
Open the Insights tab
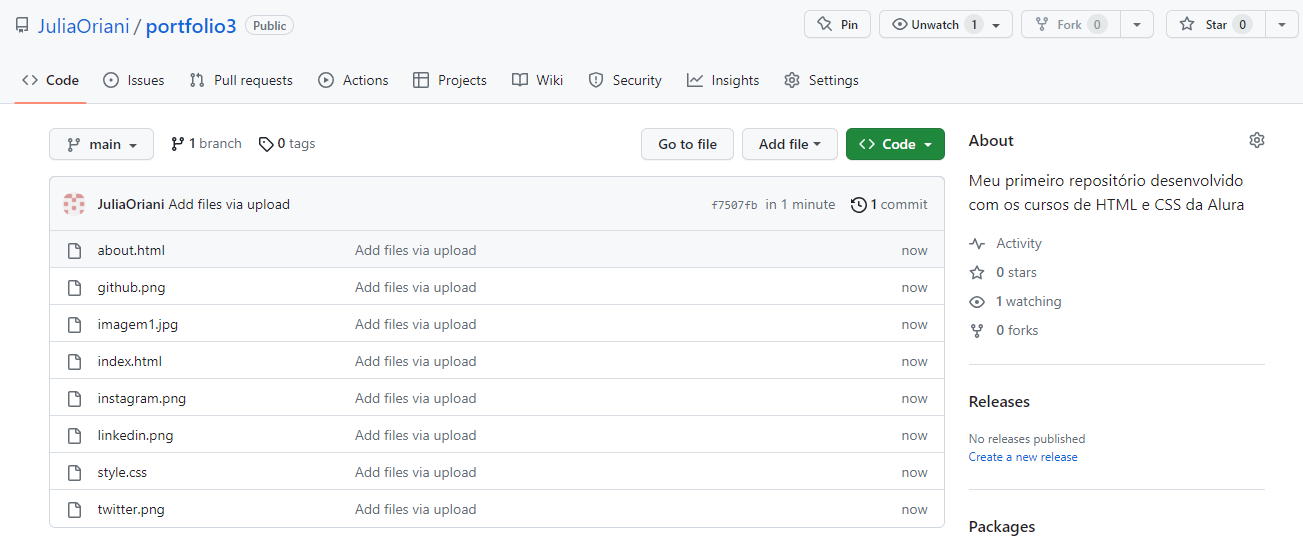pyautogui.click(x=723, y=80)
